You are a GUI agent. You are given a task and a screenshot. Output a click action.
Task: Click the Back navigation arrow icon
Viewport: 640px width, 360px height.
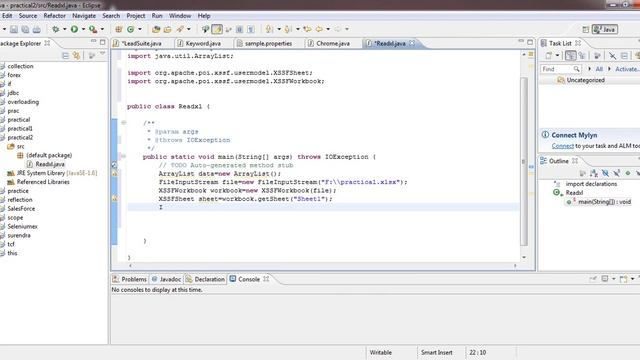click(x=319, y=29)
